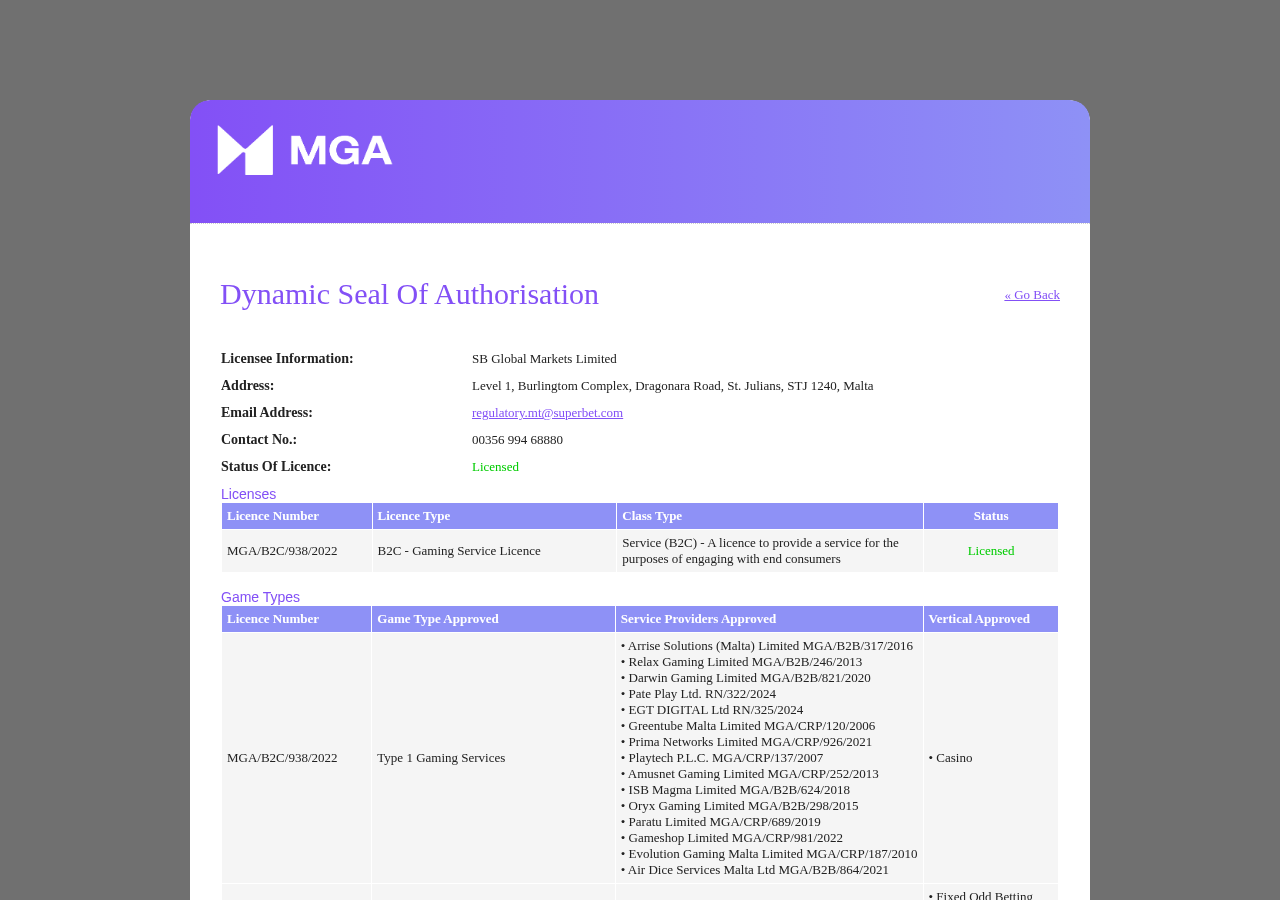Image resolution: width=1280 pixels, height=900 pixels.
Task: Click Amusnet Gaming Limited provider entry
Action: pos(750,774)
